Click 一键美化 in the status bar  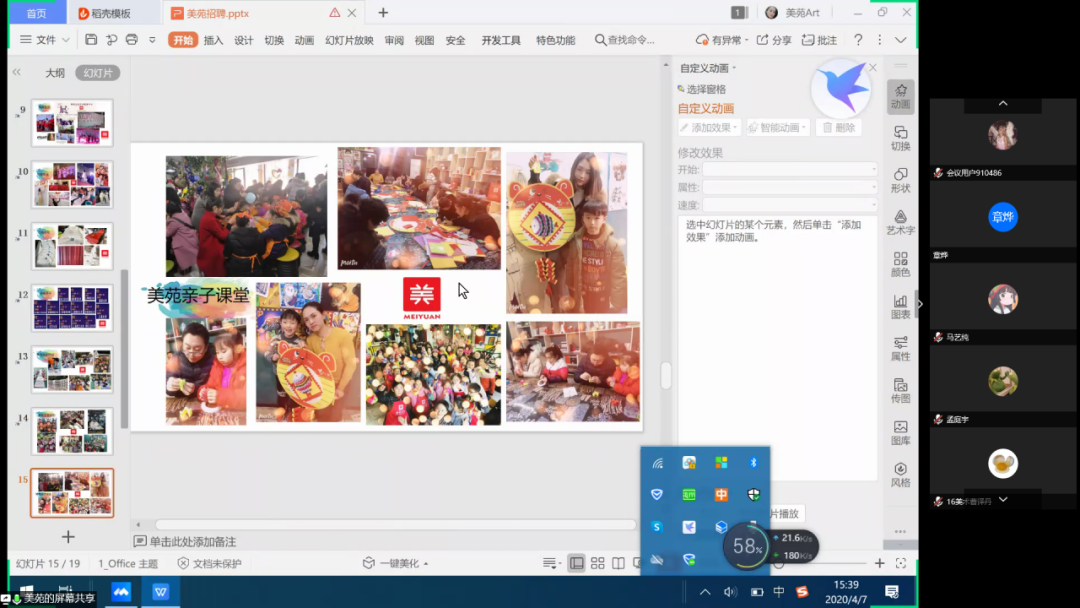pyautogui.click(x=398, y=563)
